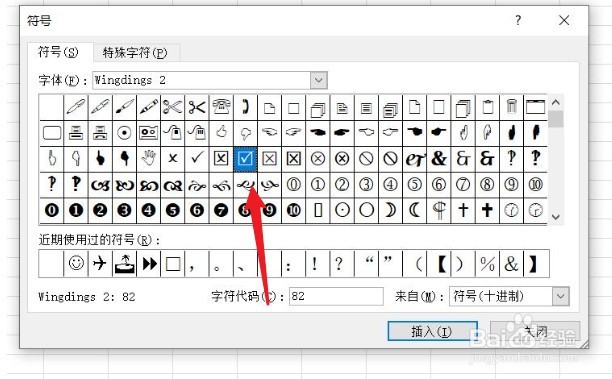Select the circle with center dot symbol in last row

[x=342, y=210]
